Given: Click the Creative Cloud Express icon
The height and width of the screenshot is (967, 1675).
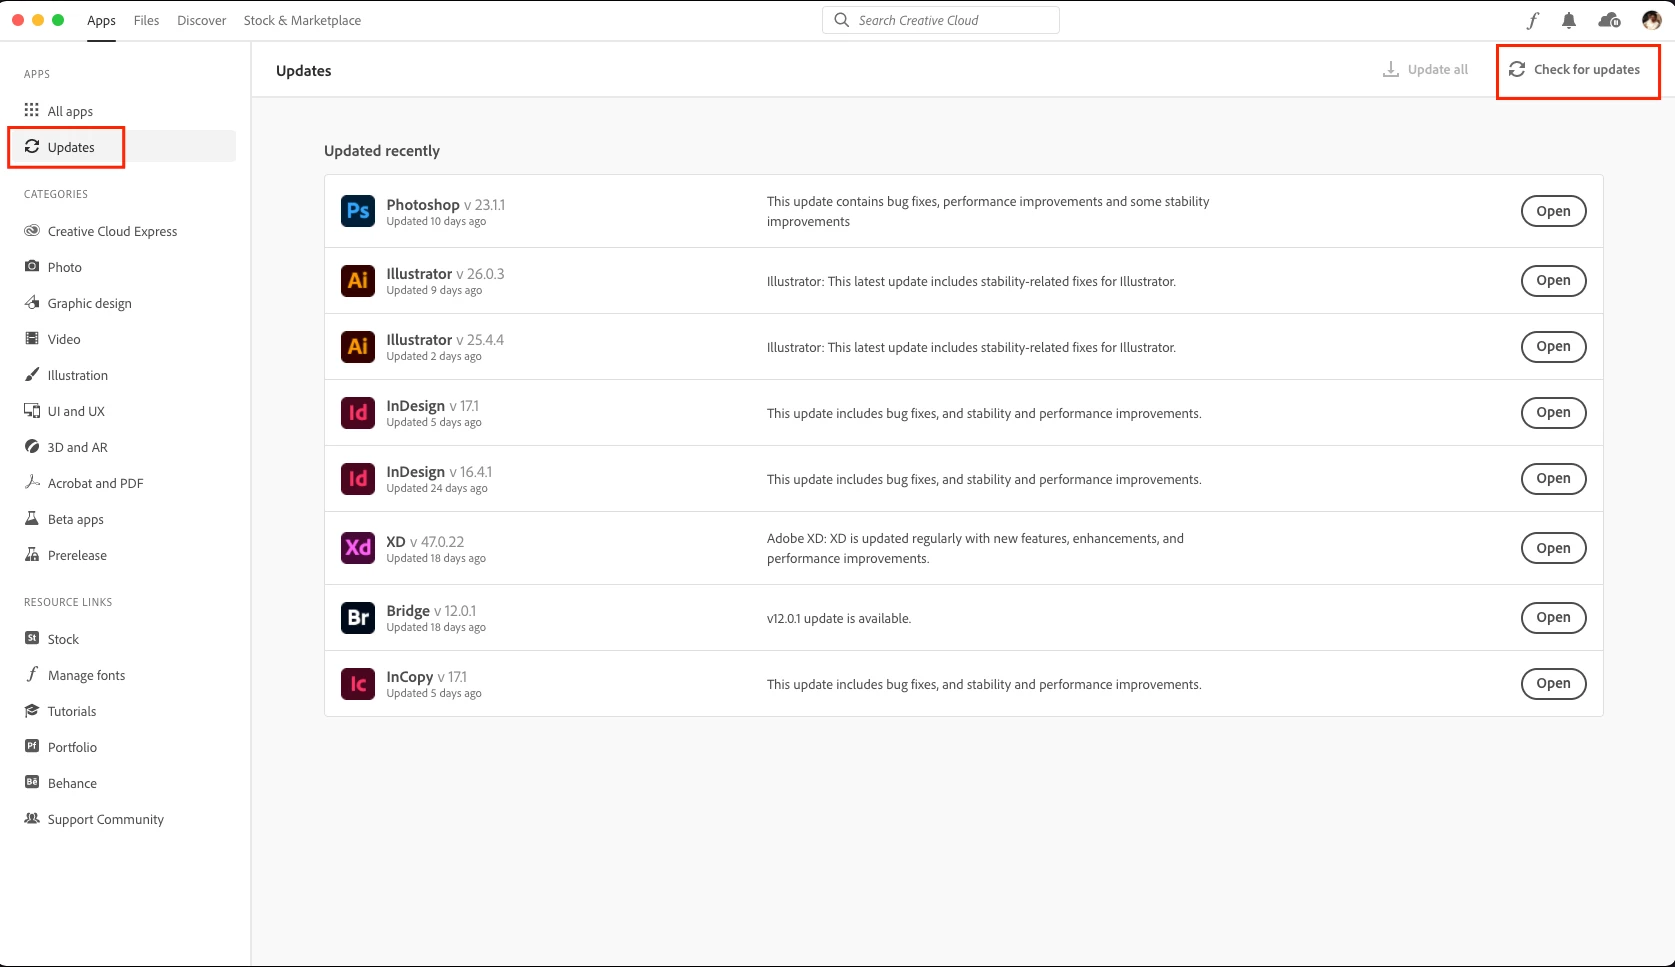Looking at the screenshot, I should point(32,230).
